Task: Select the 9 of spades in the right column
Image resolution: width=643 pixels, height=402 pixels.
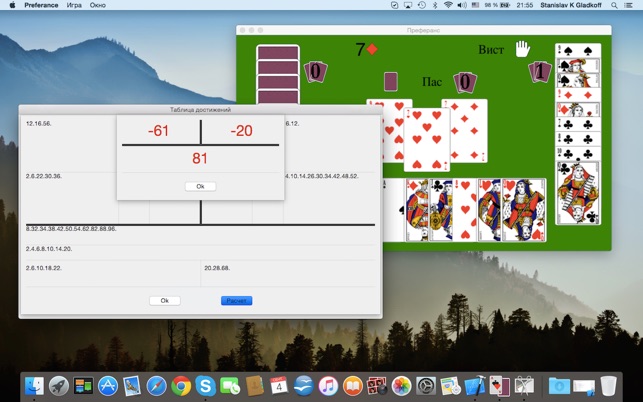Action: pos(578,50)
